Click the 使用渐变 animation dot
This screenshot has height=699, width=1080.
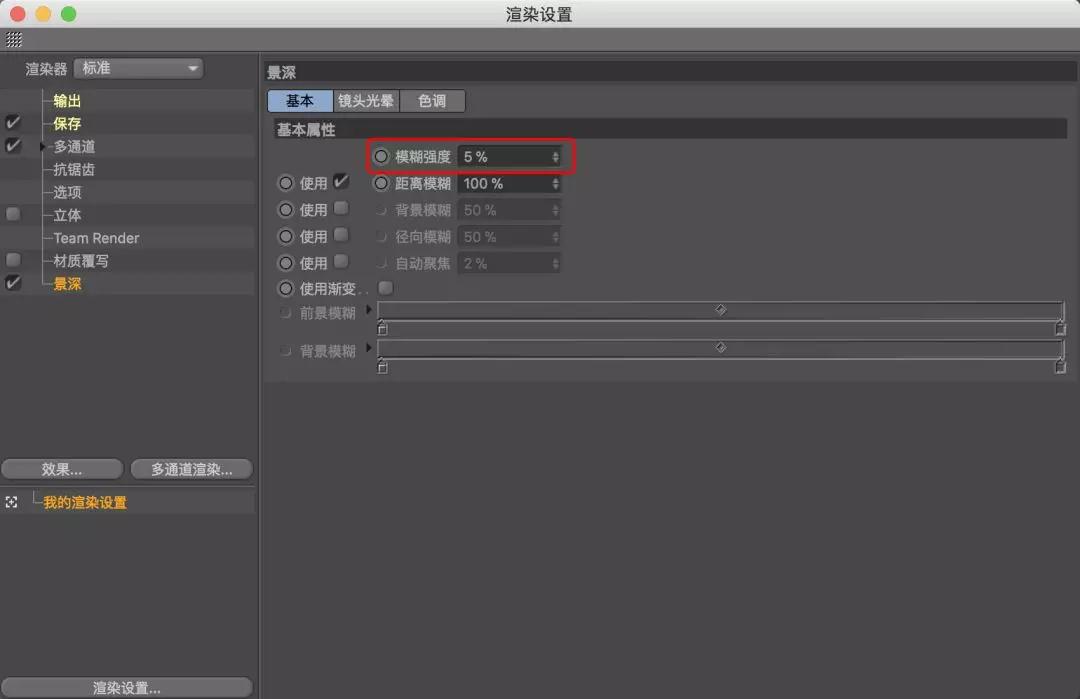click(285, 289)
